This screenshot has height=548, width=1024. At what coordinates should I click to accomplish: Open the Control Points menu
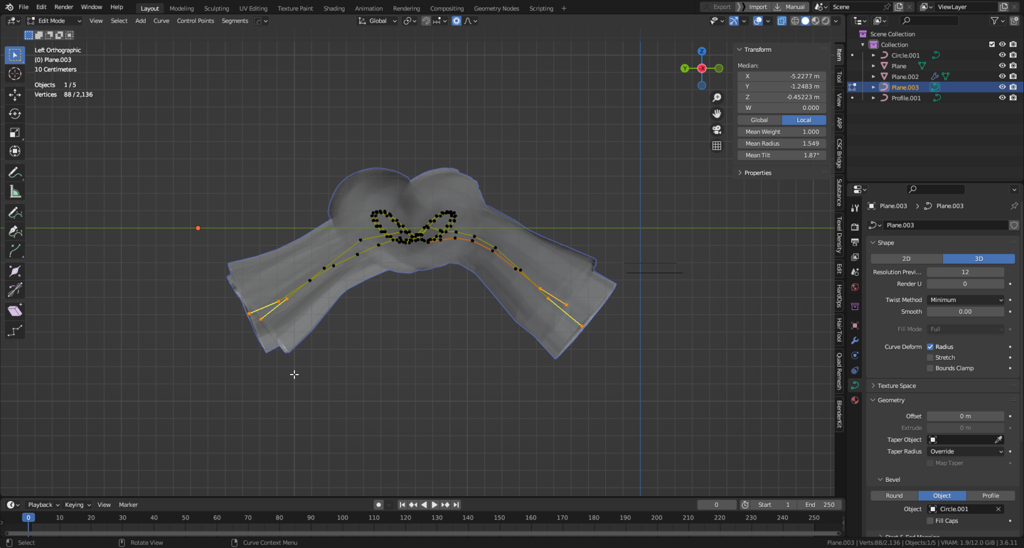tap(195, 21)
